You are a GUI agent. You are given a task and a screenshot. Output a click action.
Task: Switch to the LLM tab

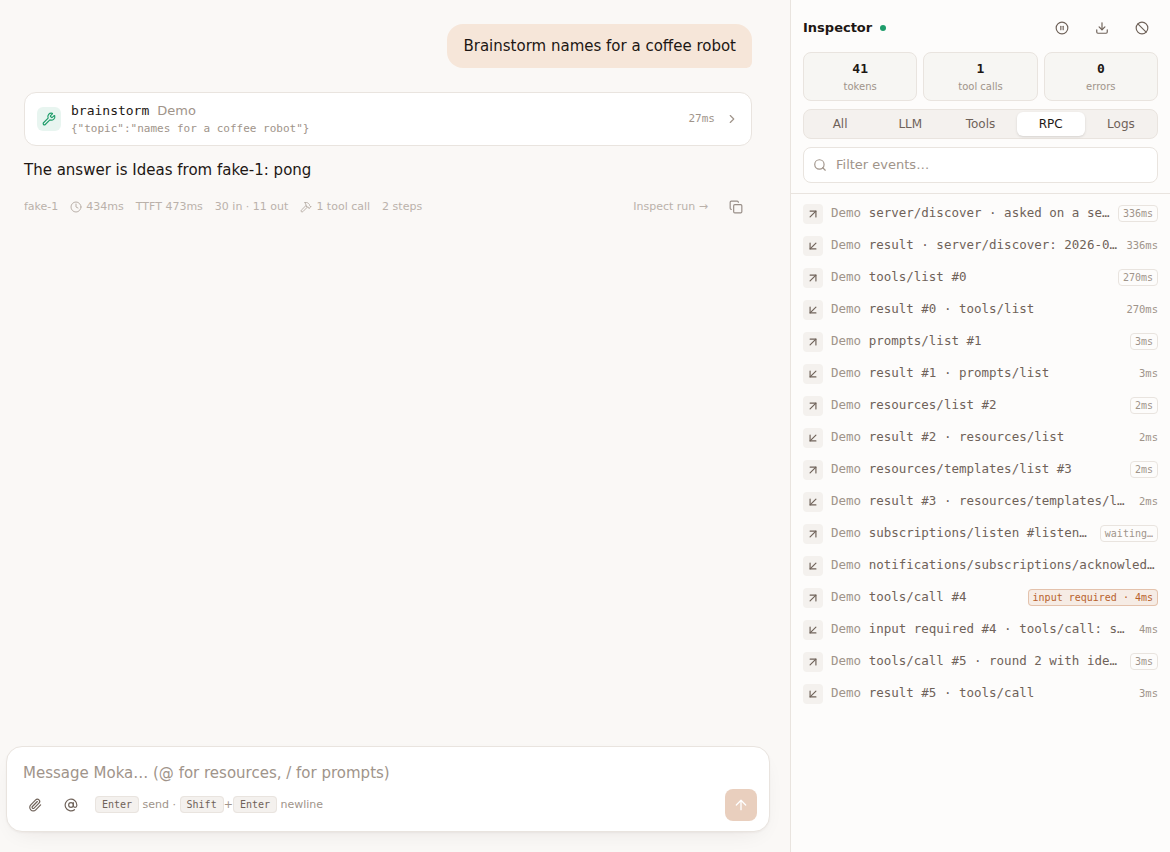pyautogui.click(x=910, y=124)
